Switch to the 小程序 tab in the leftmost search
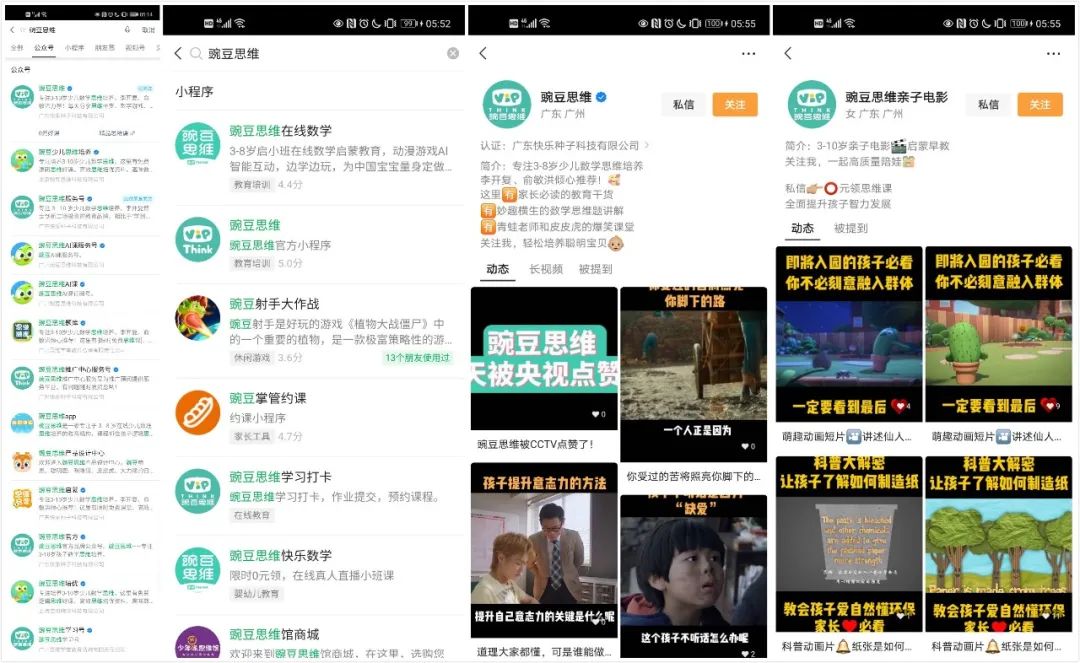The height and width of the screenshot is (663, 1080). pos(74,47)
